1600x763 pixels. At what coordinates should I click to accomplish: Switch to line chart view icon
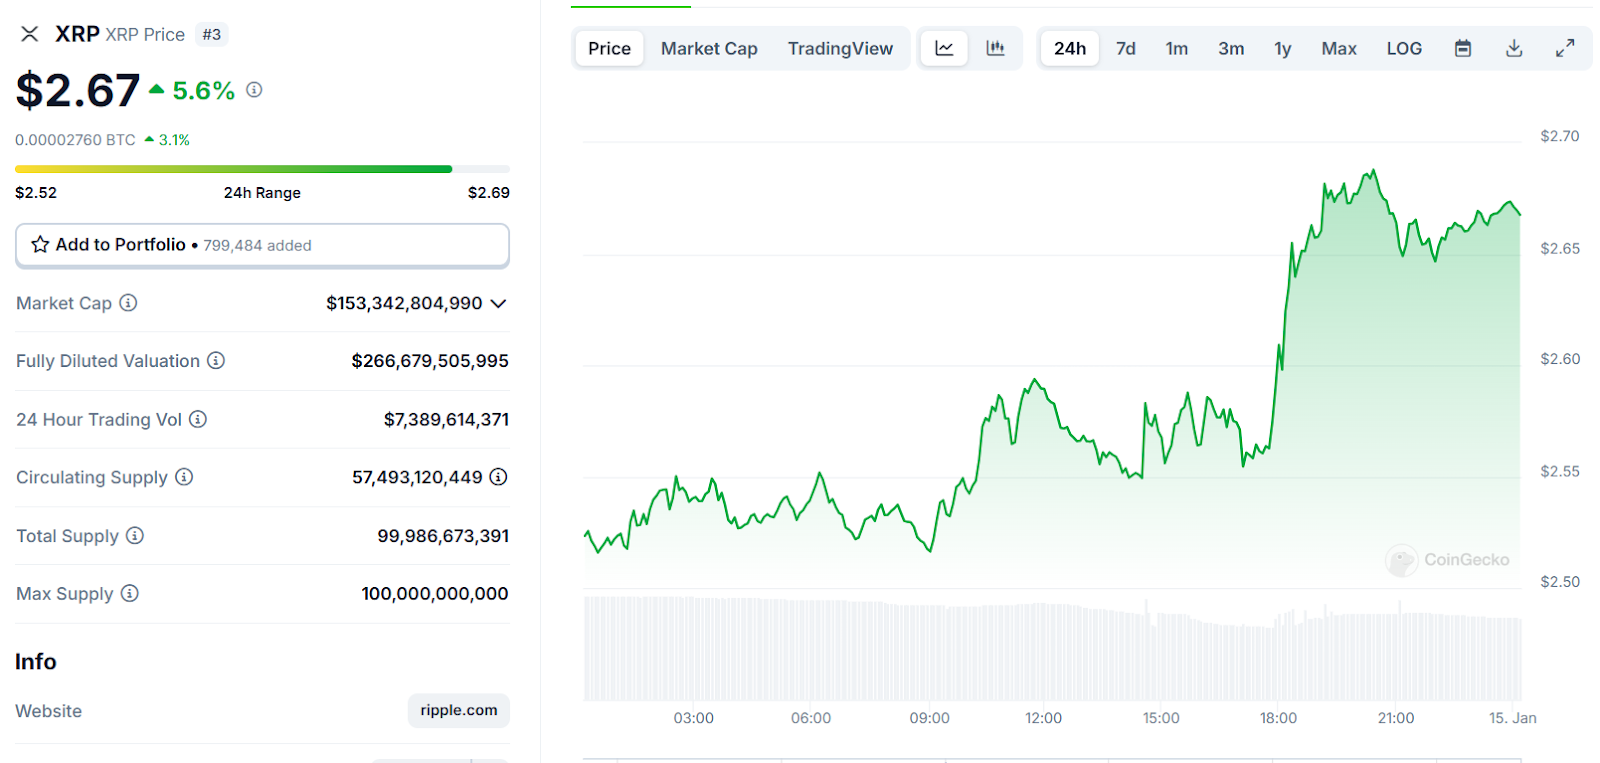pos(944,48)
